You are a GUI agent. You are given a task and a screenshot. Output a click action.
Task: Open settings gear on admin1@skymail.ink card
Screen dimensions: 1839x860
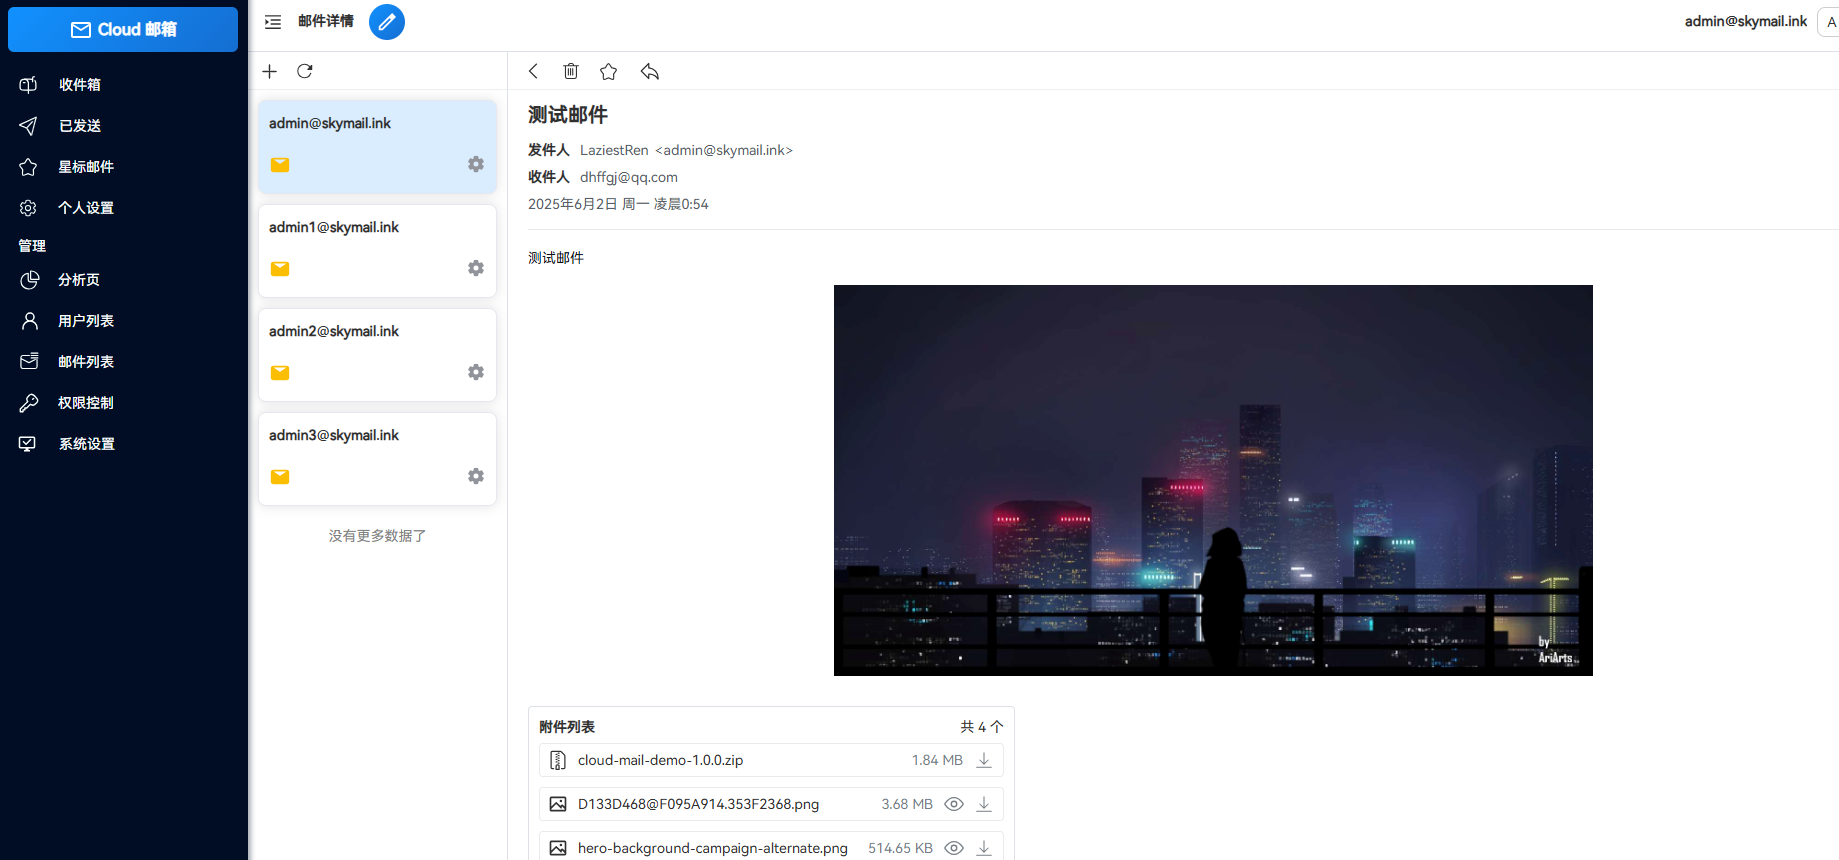point(476,268)
